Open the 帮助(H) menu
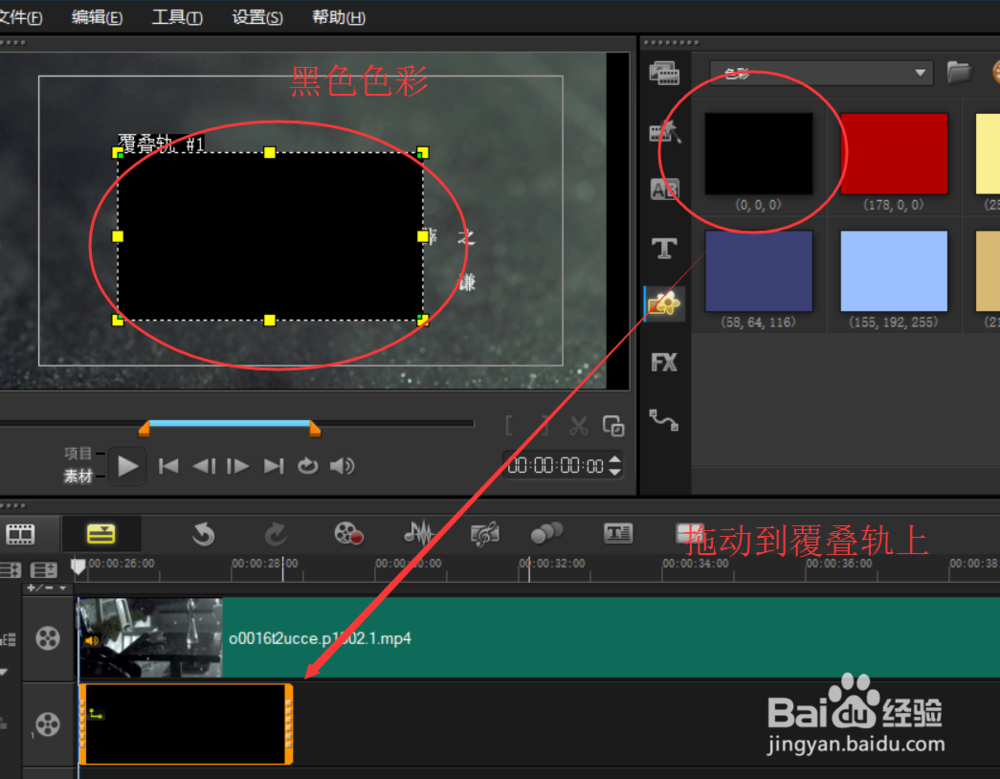Image resolution: width=1000 pixels, height=779 pixels. [338, 17]
